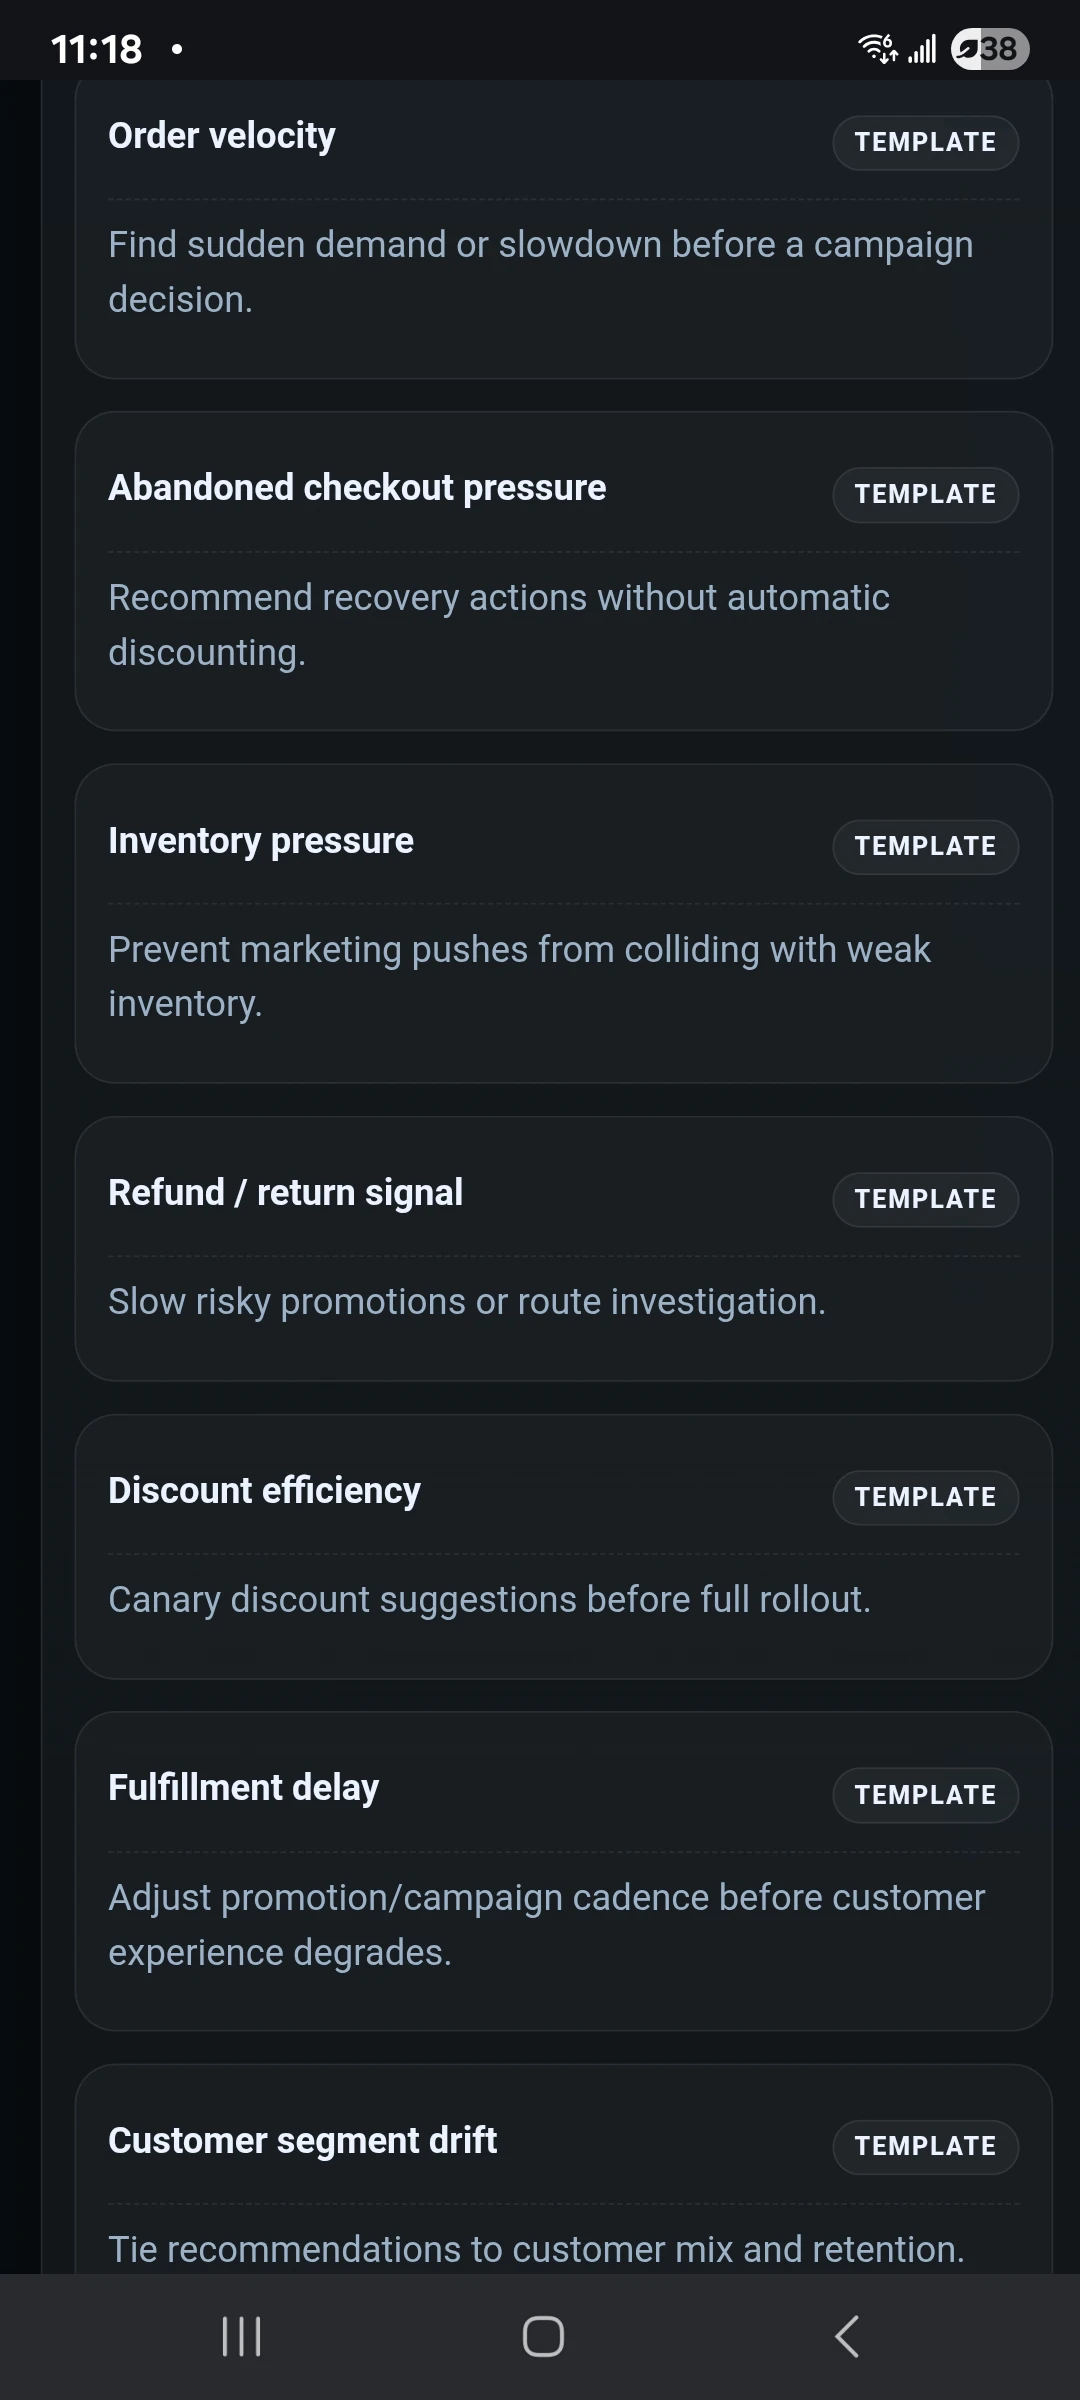This screenshot has width=1080, height=2400.
Task: Open the Abandoned checkout pressure template
Action: click(924, 494)
